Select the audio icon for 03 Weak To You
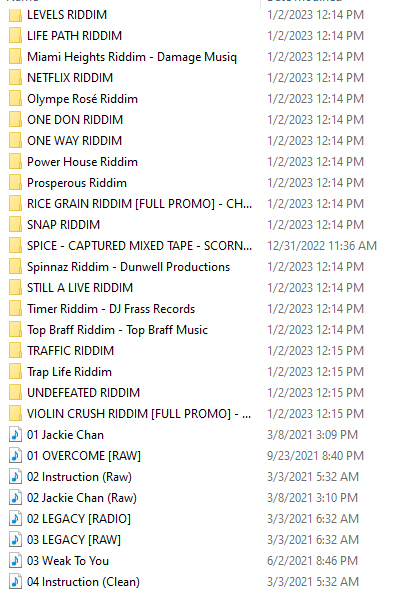Image resolution: width=400 pixels, height=591 pixels. [15, 561]
